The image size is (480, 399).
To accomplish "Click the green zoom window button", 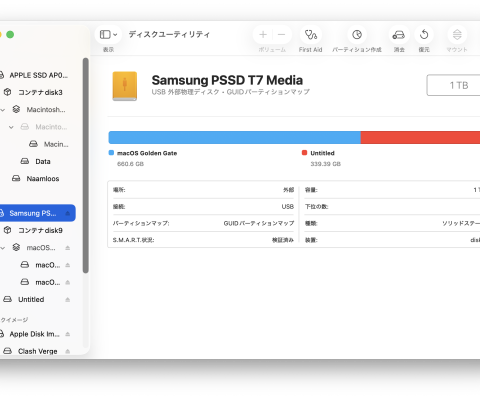I will (x=10, y=34).
